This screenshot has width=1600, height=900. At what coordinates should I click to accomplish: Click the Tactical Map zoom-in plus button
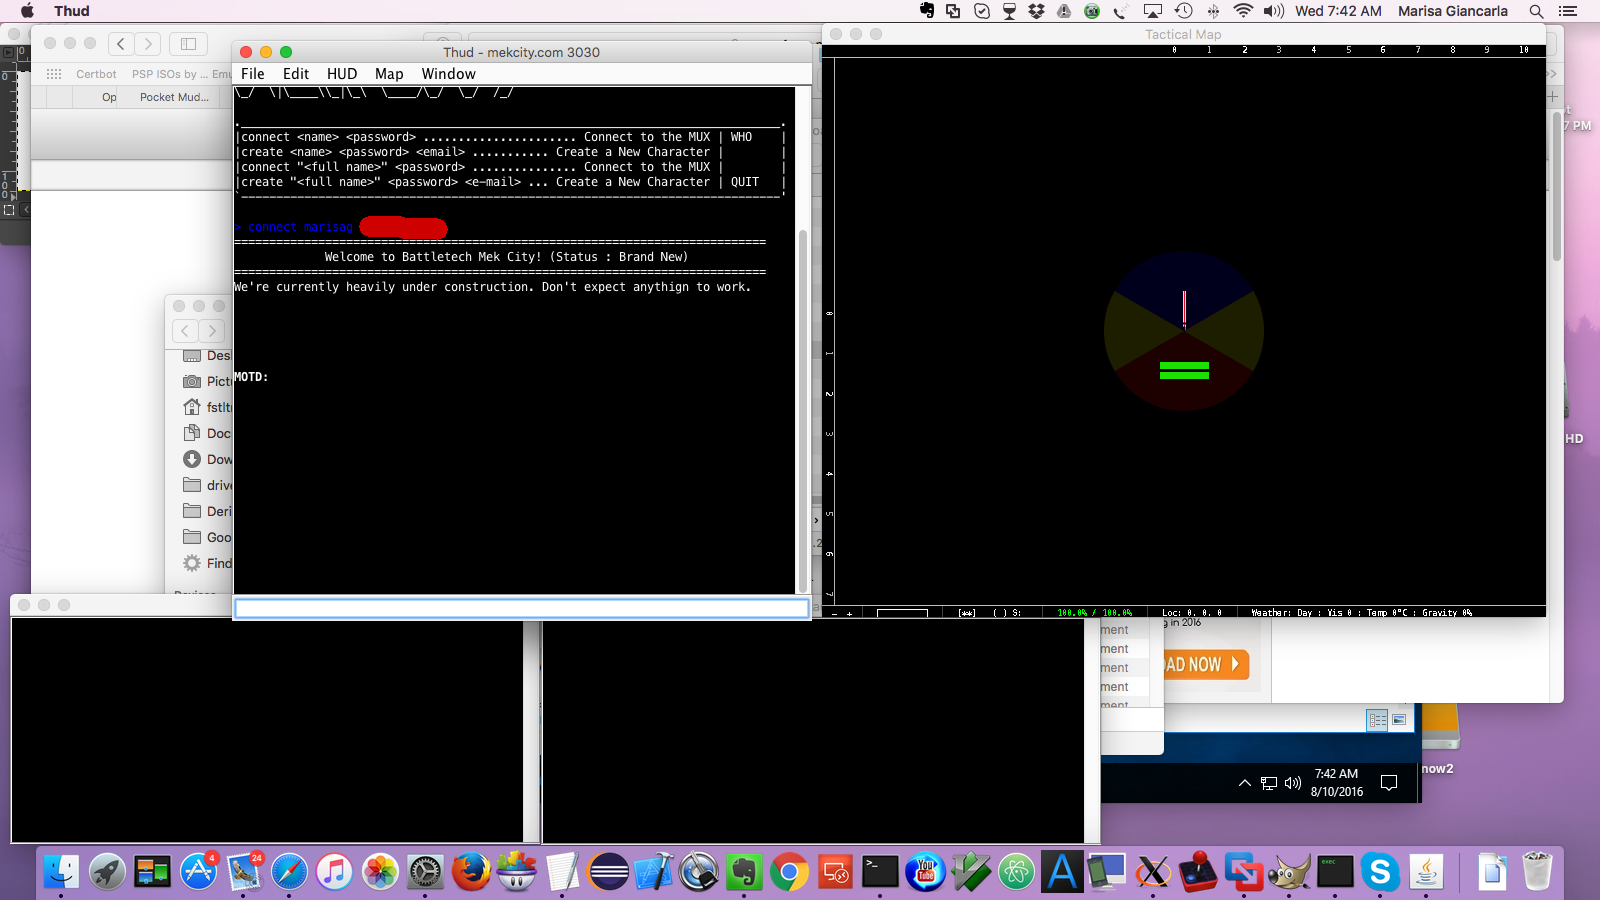coord(849,613)
